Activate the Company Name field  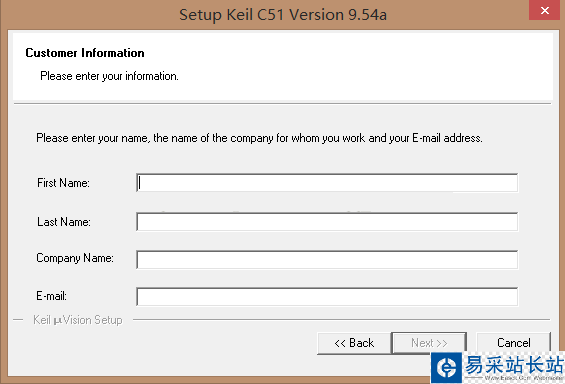tap(327, 259)
